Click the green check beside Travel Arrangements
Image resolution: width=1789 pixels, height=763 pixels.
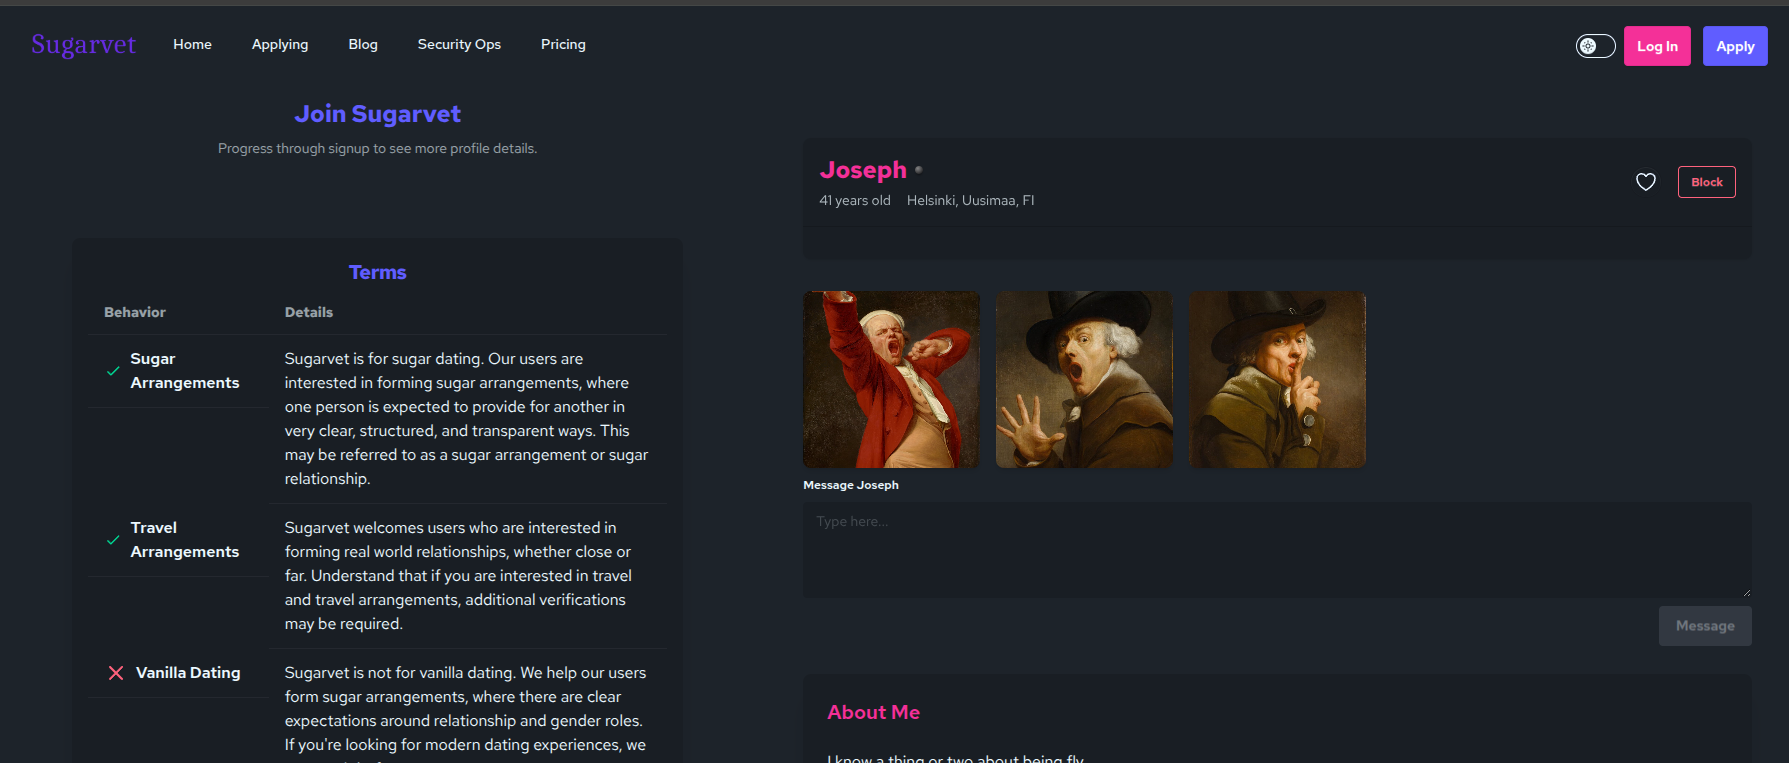113,540
